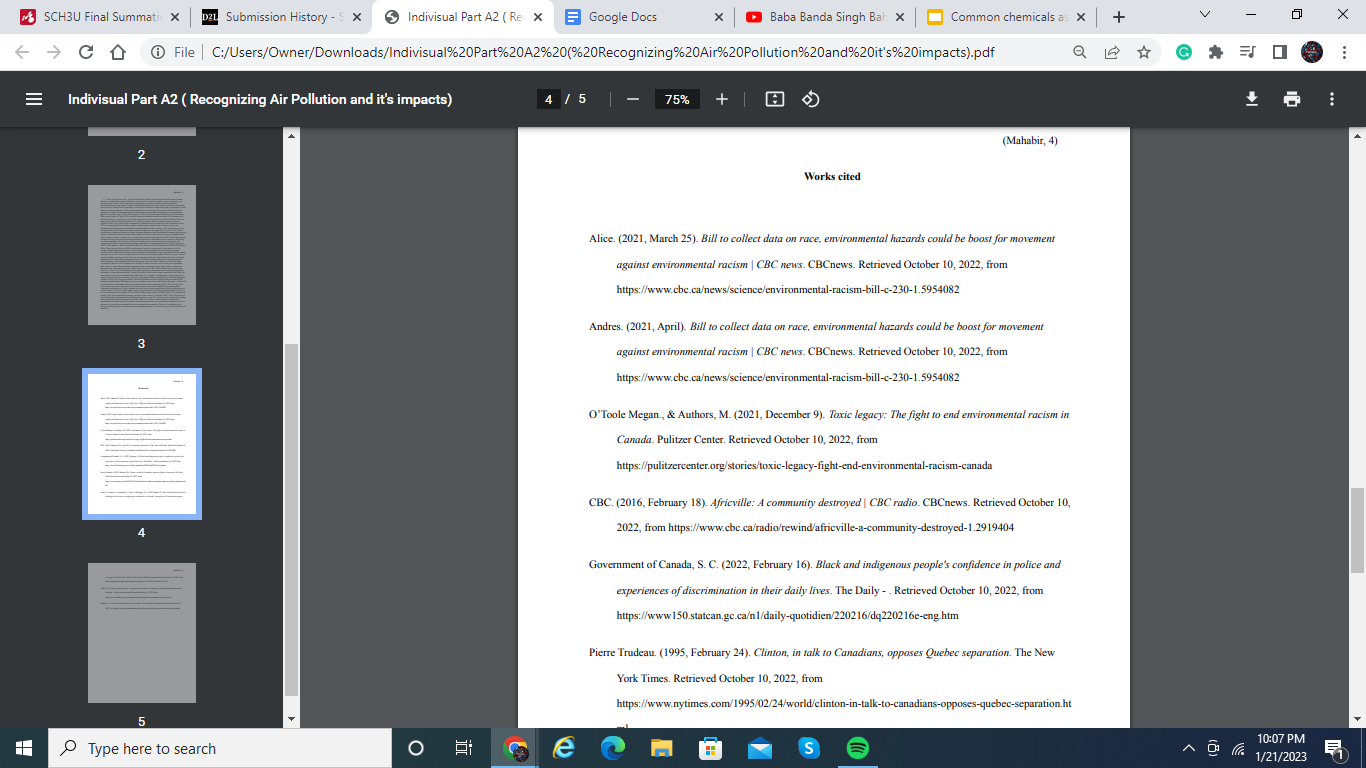1366x768 pixels.
Task: Print the PDF document
Action: tap(1292, 99)
